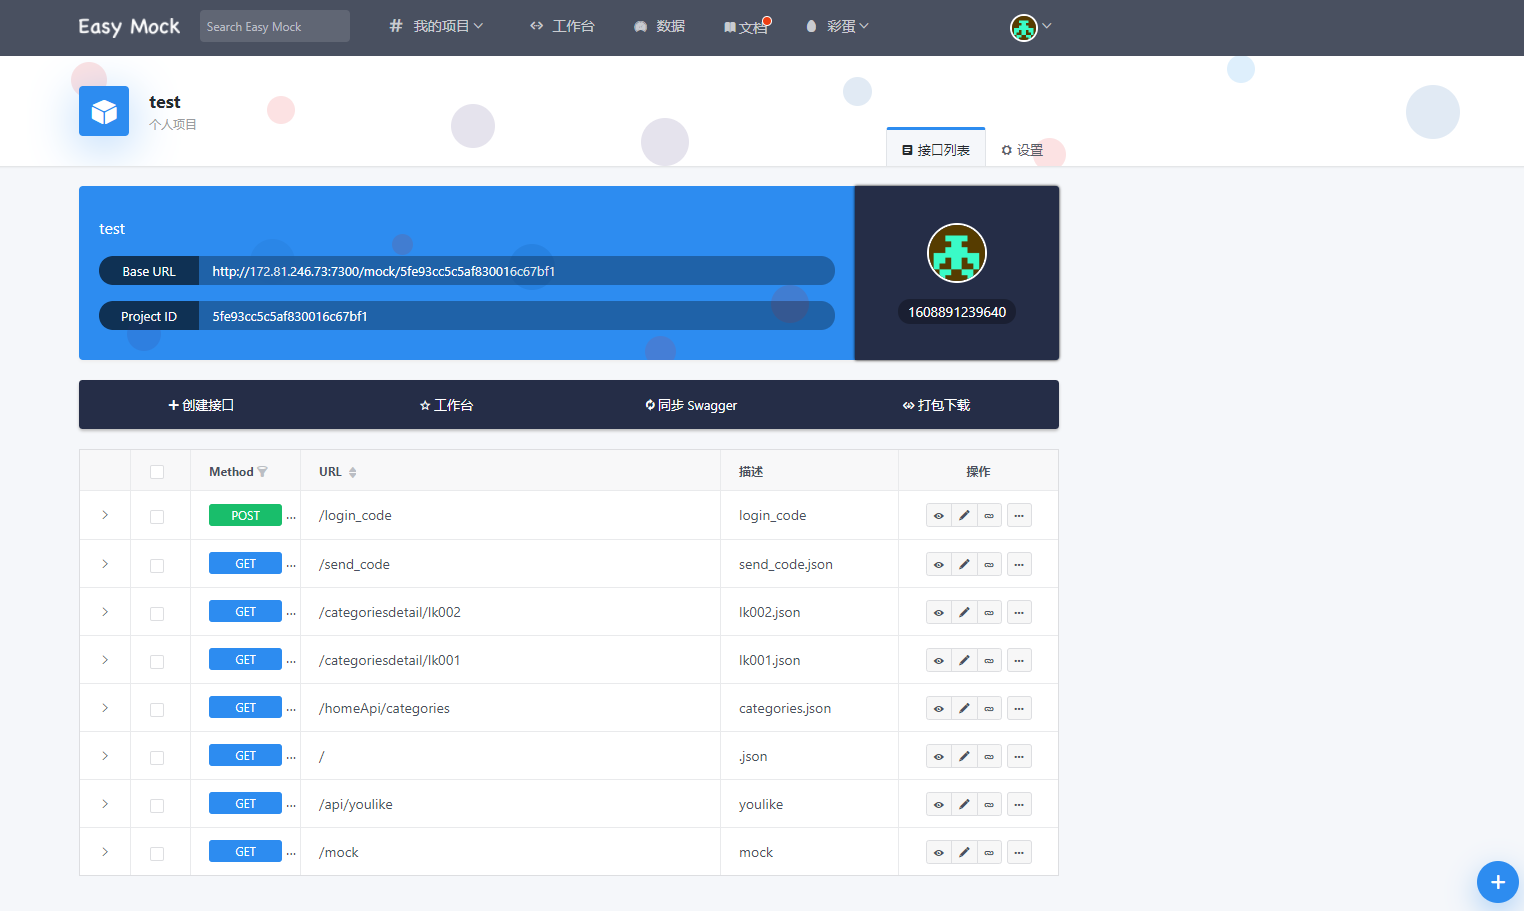Switch to the 接口列表 tab
Viewport: 1524px width, 911px height.
(x=936, y=150)
